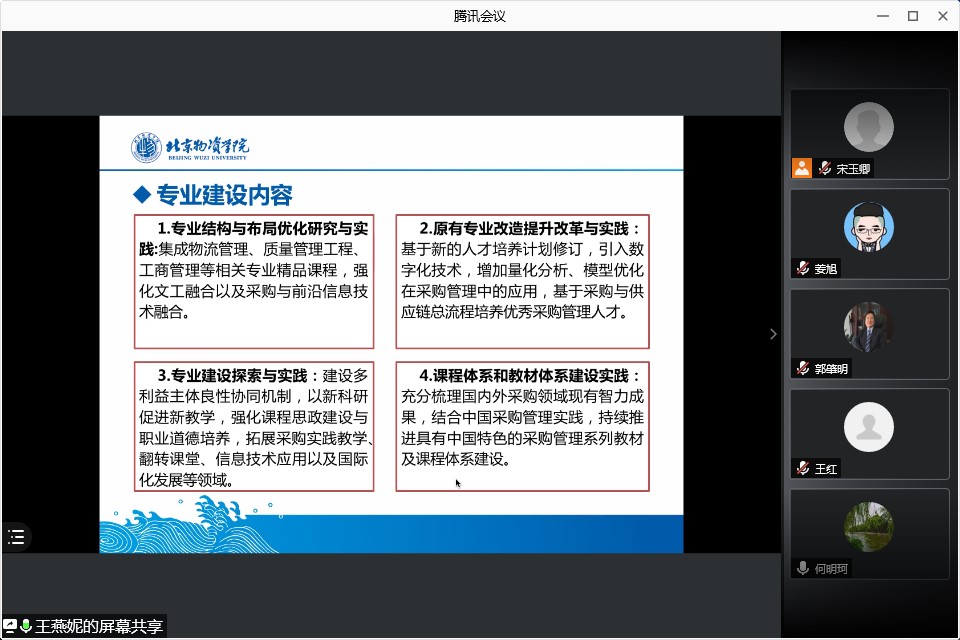
Task: Click the orange host icon next to 宋玉卿
Action: 801,168
